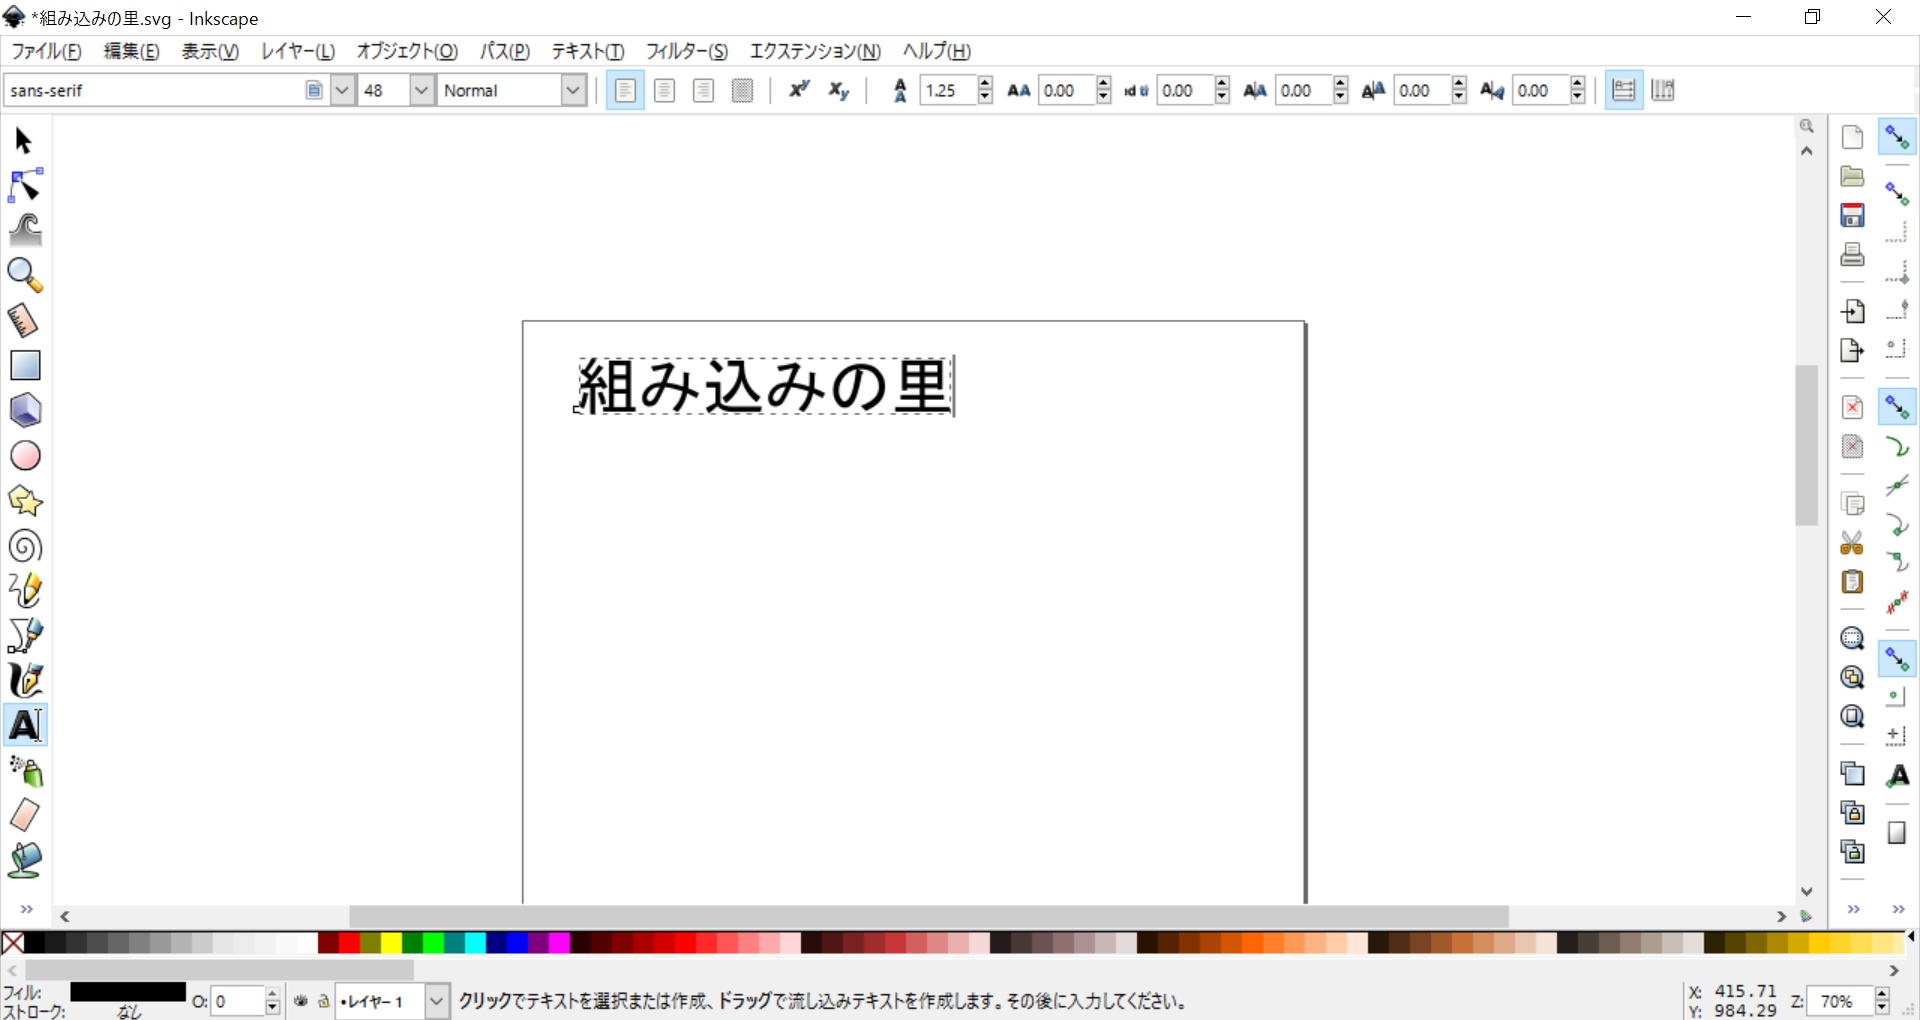Image resolution: width=1920 pixels, height=1020 pixels.
Task: Select the Eraser tool
Action: tap(24, 815)
